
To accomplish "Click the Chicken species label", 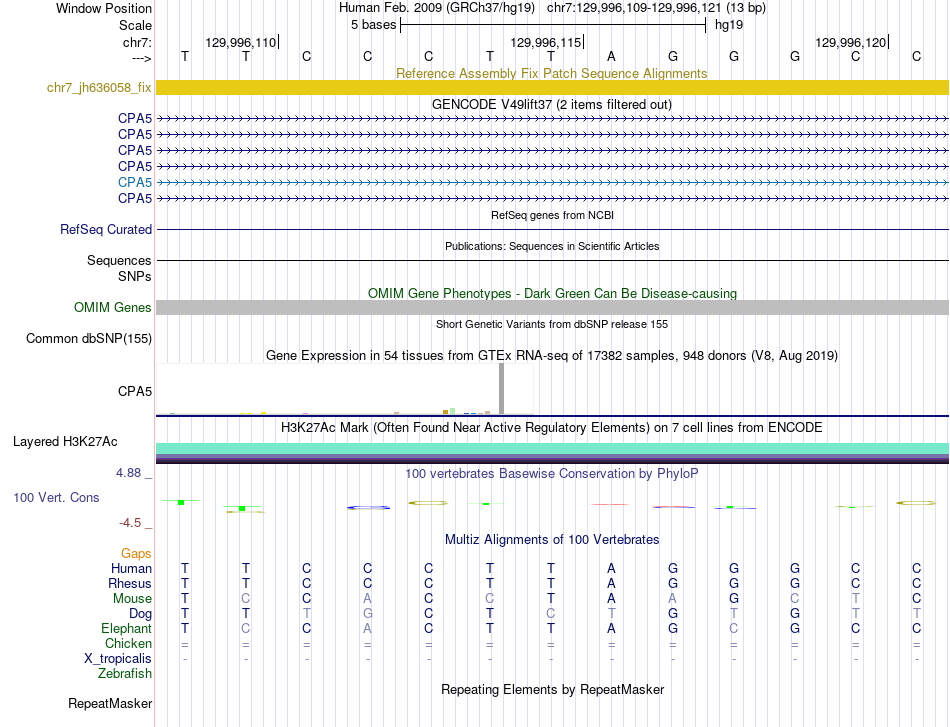I will click(x=128, y=643).
